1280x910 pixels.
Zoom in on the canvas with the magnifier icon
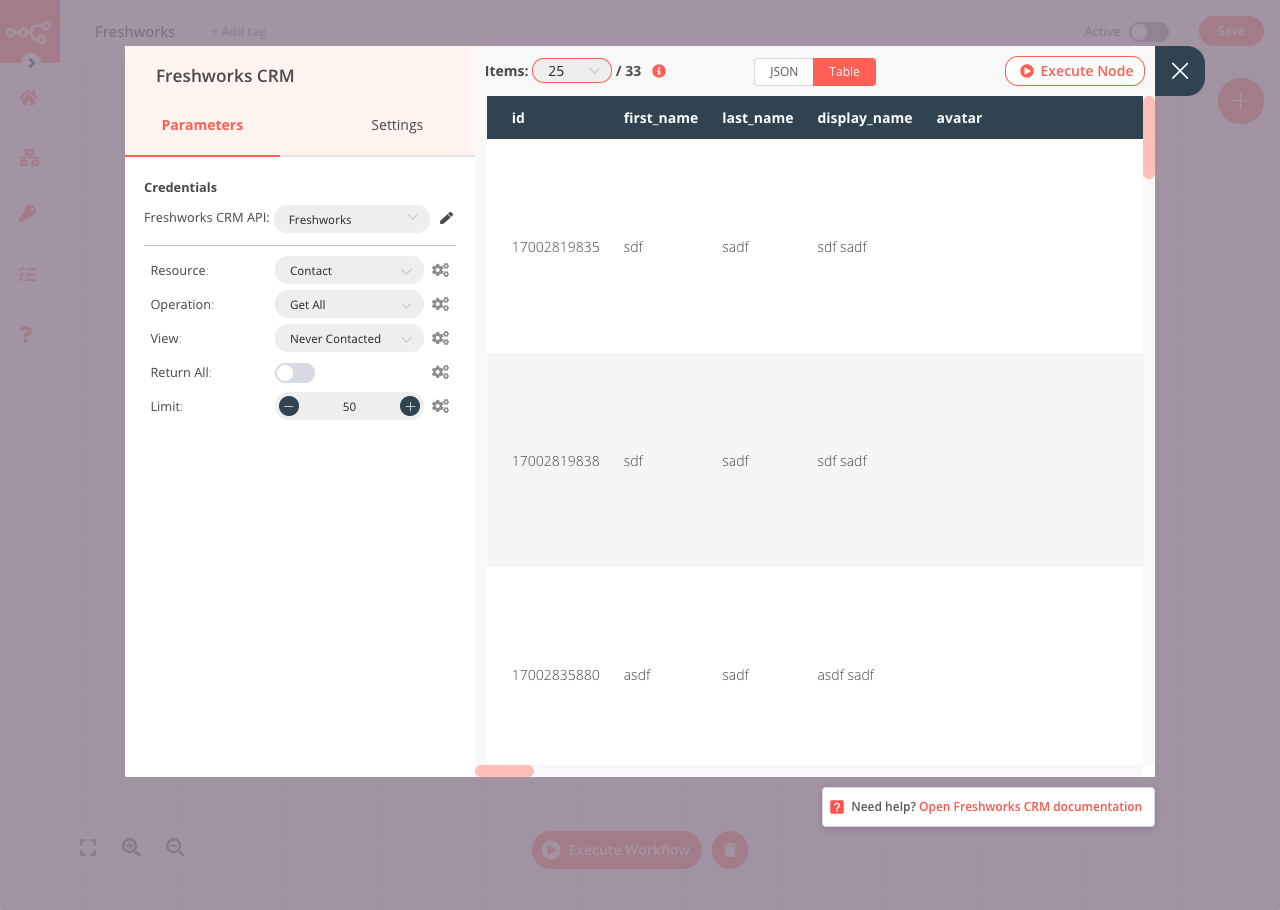coord(131,847)
